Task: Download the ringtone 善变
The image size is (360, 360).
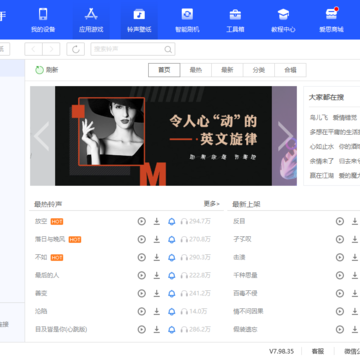Action: click(x=157, y=293)
